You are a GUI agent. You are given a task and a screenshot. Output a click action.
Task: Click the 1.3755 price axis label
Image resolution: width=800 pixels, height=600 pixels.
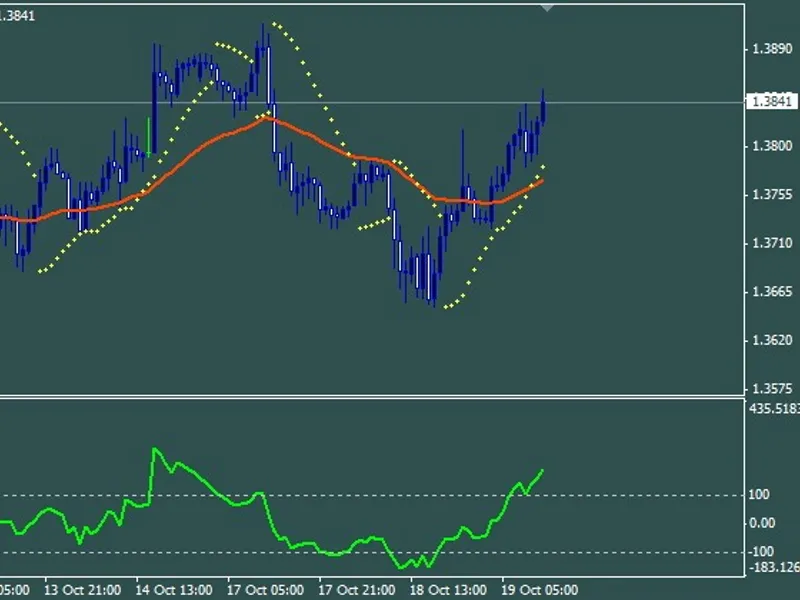tap(772, 194)
